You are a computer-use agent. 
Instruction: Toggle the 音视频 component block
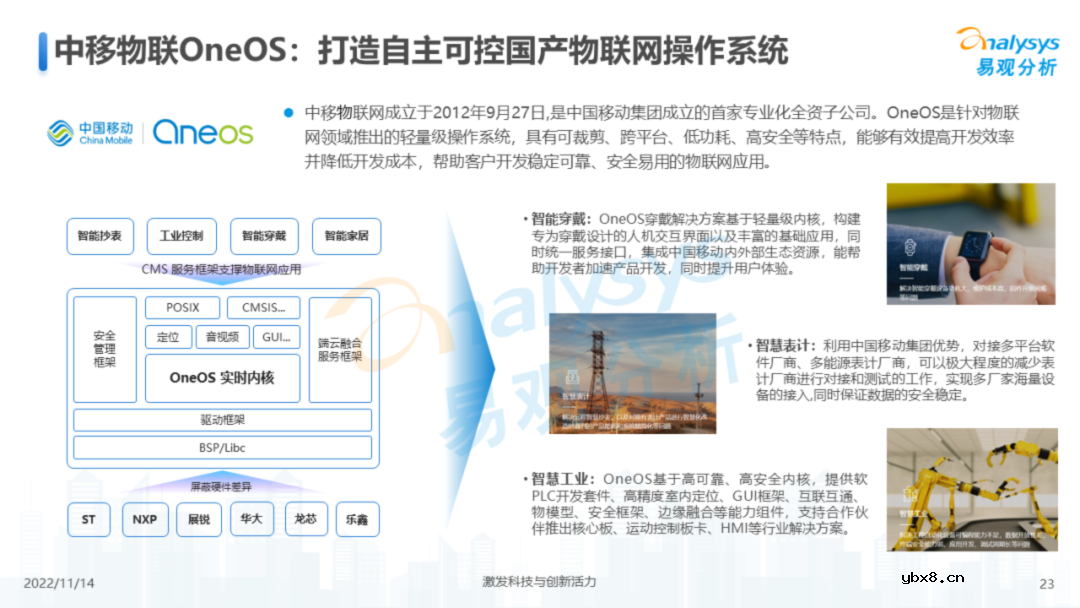pos(221,337)
